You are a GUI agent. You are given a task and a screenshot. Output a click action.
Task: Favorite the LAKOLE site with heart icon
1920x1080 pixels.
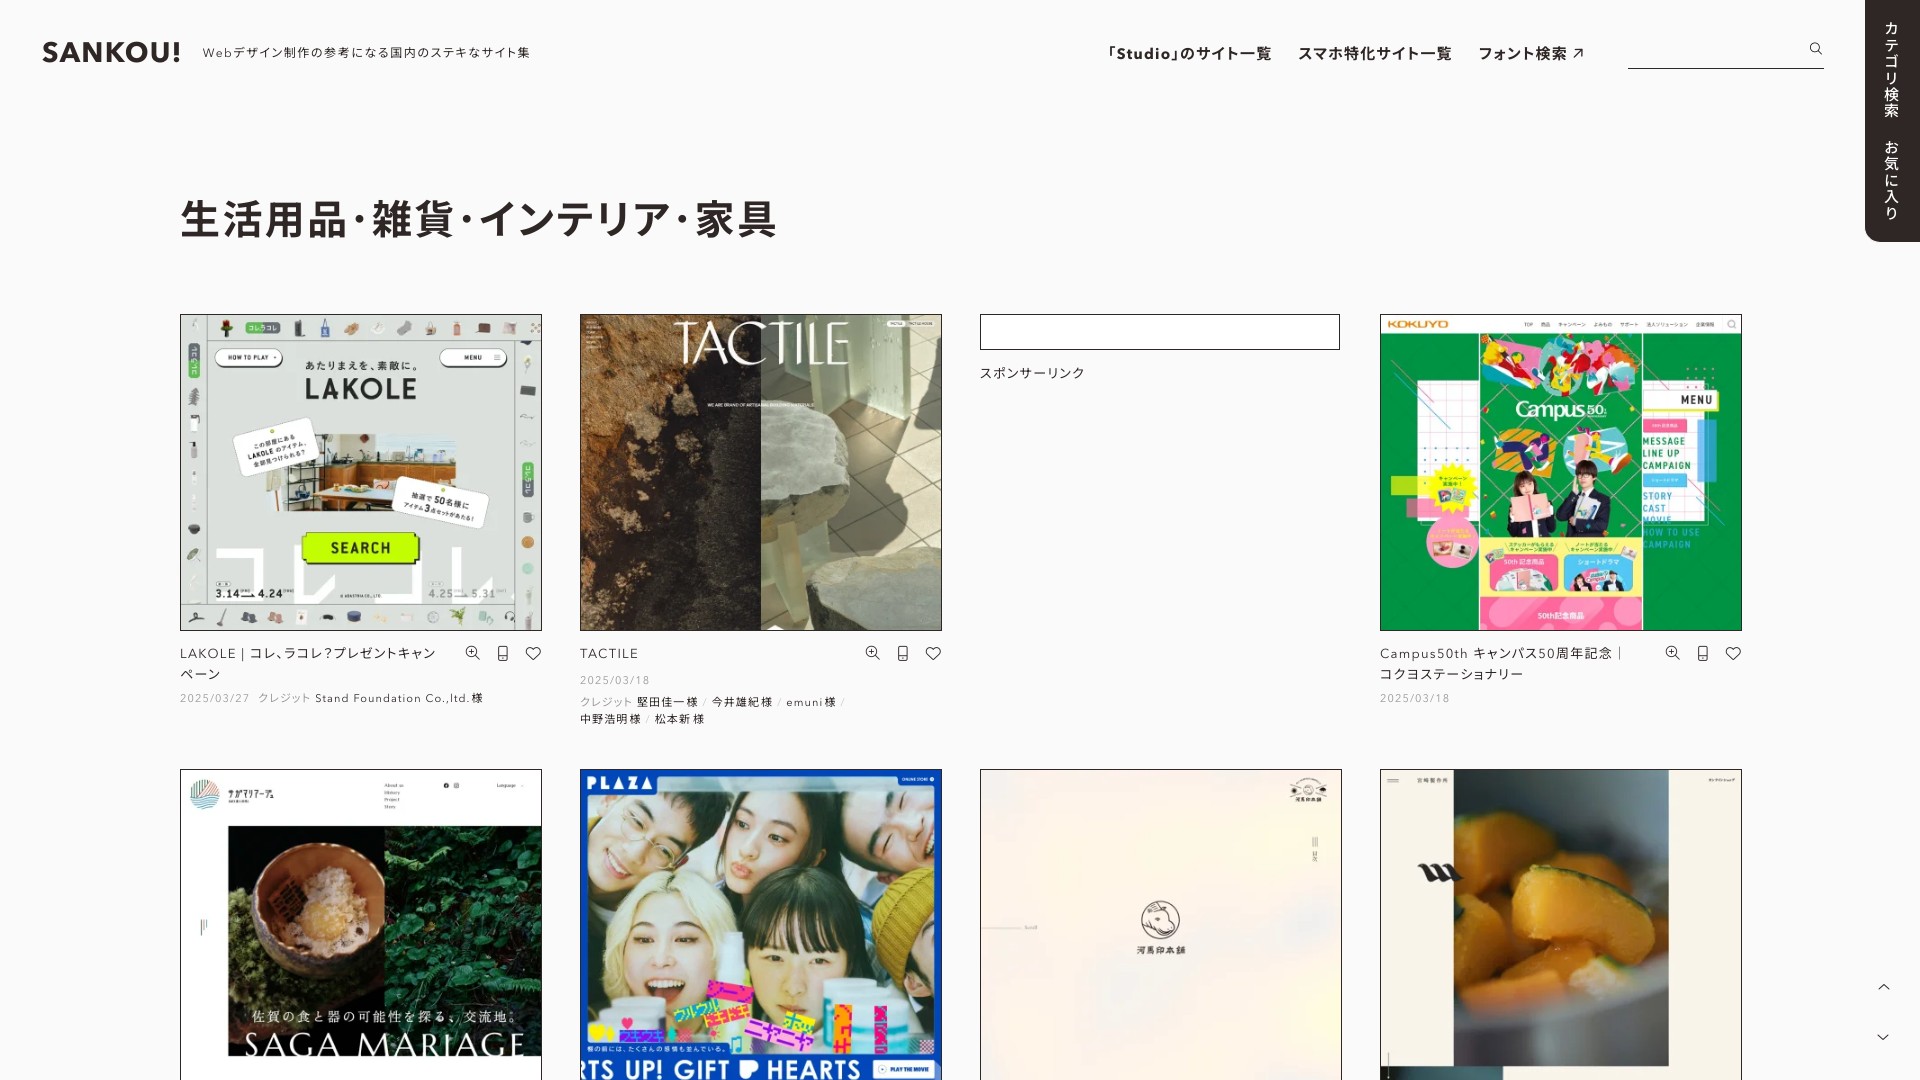click(533, 653)
